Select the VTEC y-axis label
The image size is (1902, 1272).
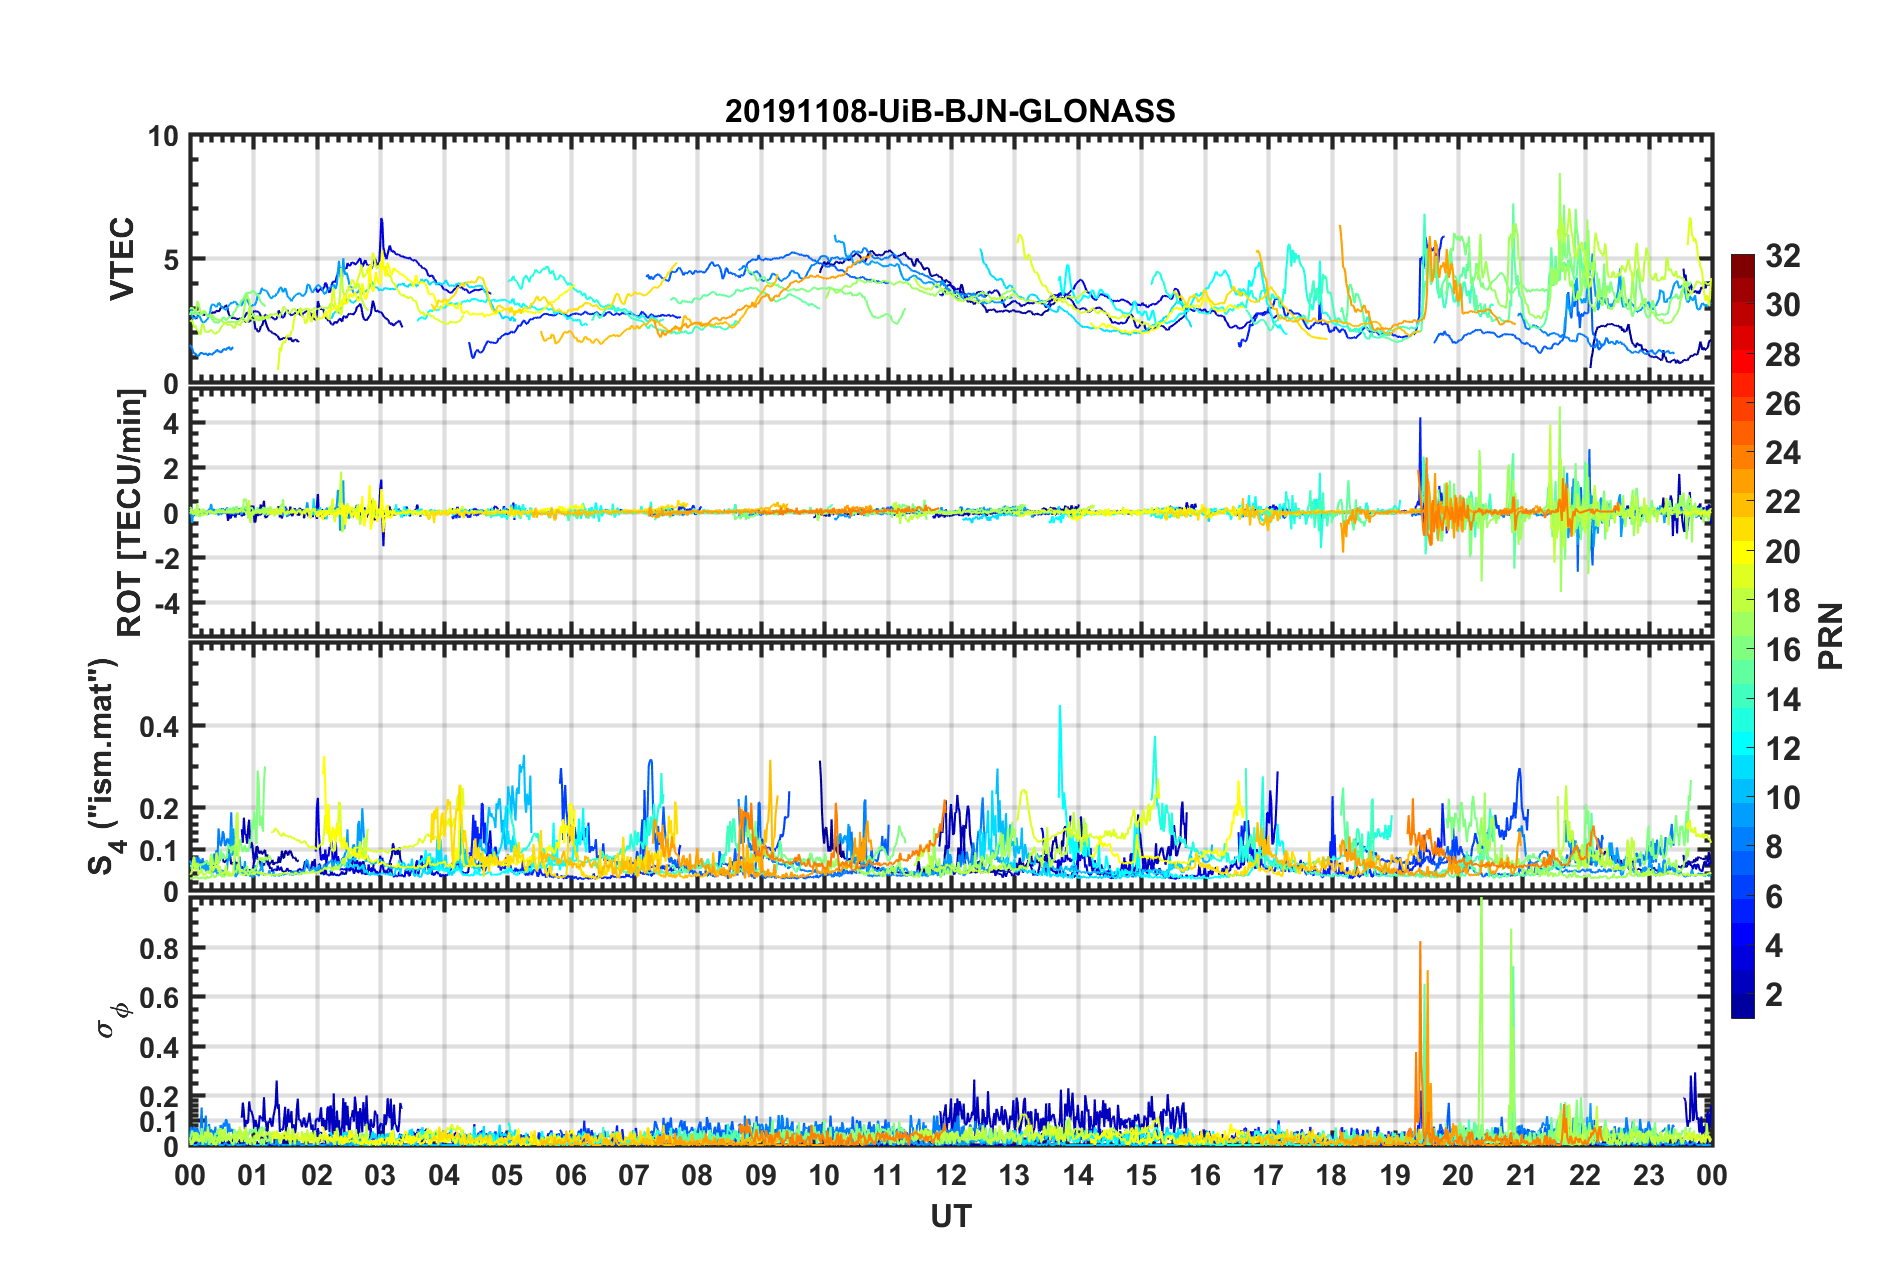tap(122, 259)
